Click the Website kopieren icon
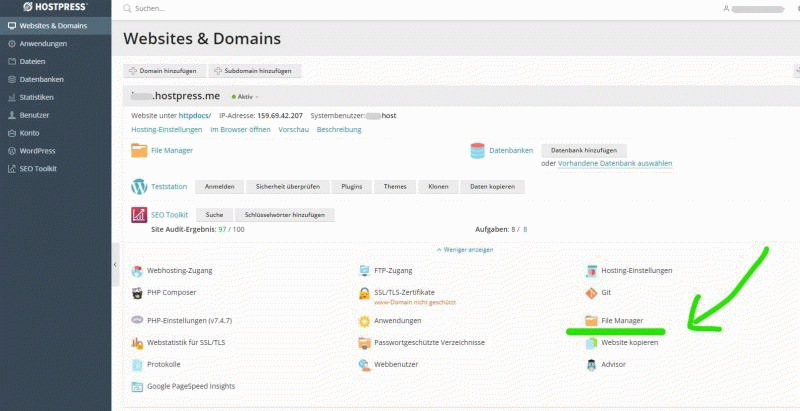The width and height of the screenshot is (800, 411). (x=591, y=343)
